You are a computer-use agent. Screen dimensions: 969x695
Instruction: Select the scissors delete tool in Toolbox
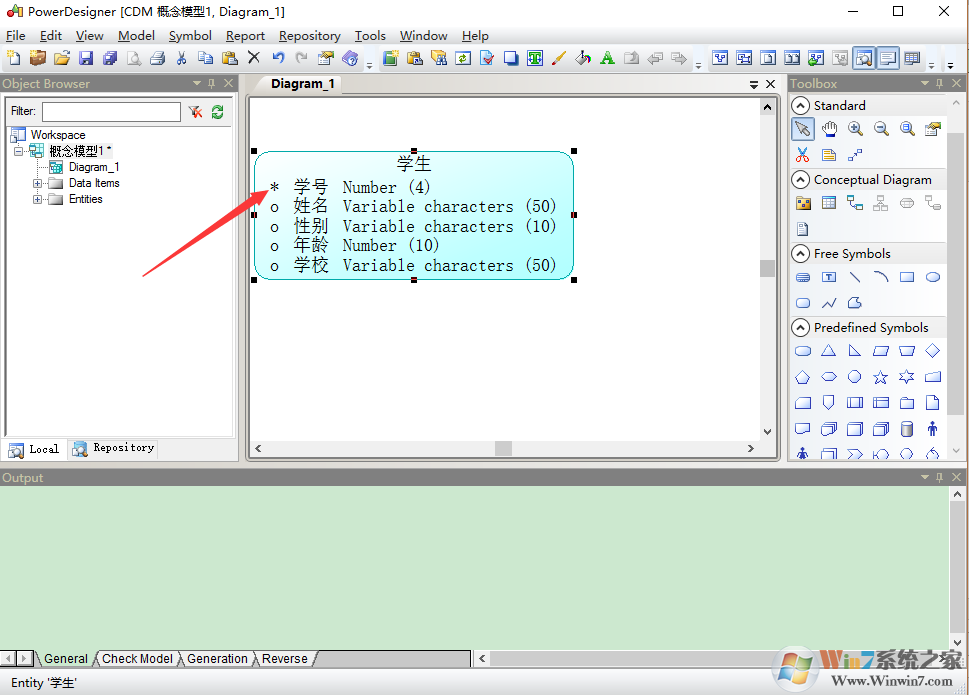point(802,155)
